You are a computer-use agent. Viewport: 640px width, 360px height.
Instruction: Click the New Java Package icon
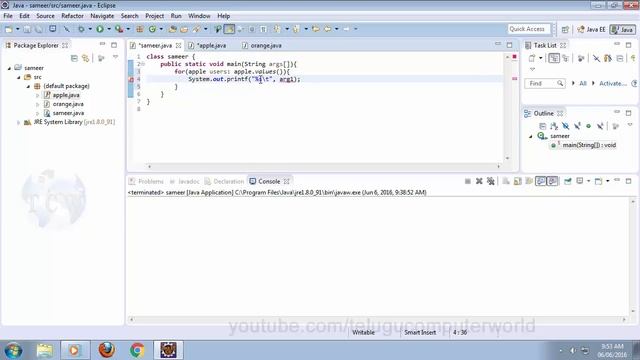(140, 29)
